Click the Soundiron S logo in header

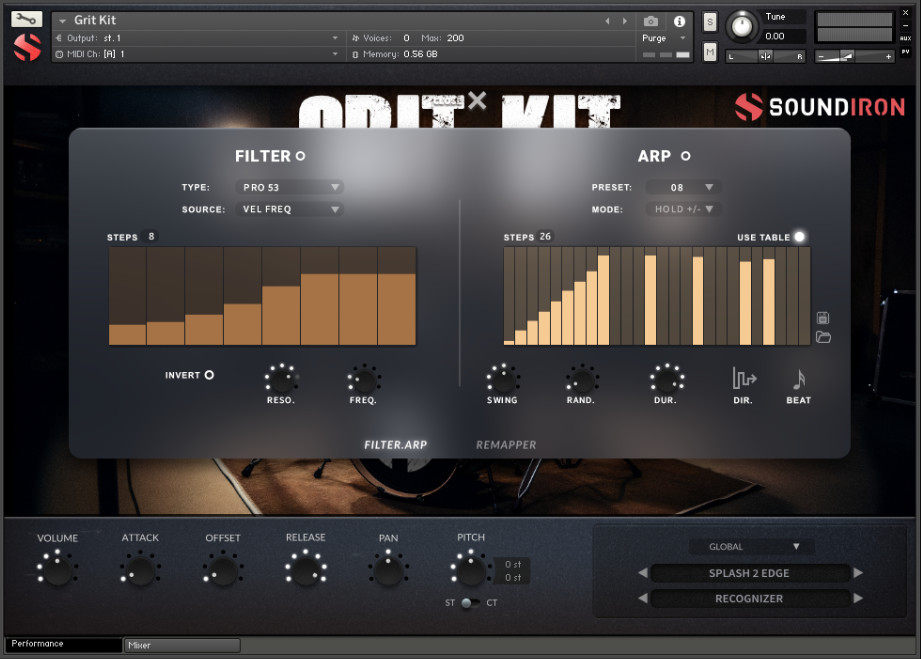tap(27, 47)
